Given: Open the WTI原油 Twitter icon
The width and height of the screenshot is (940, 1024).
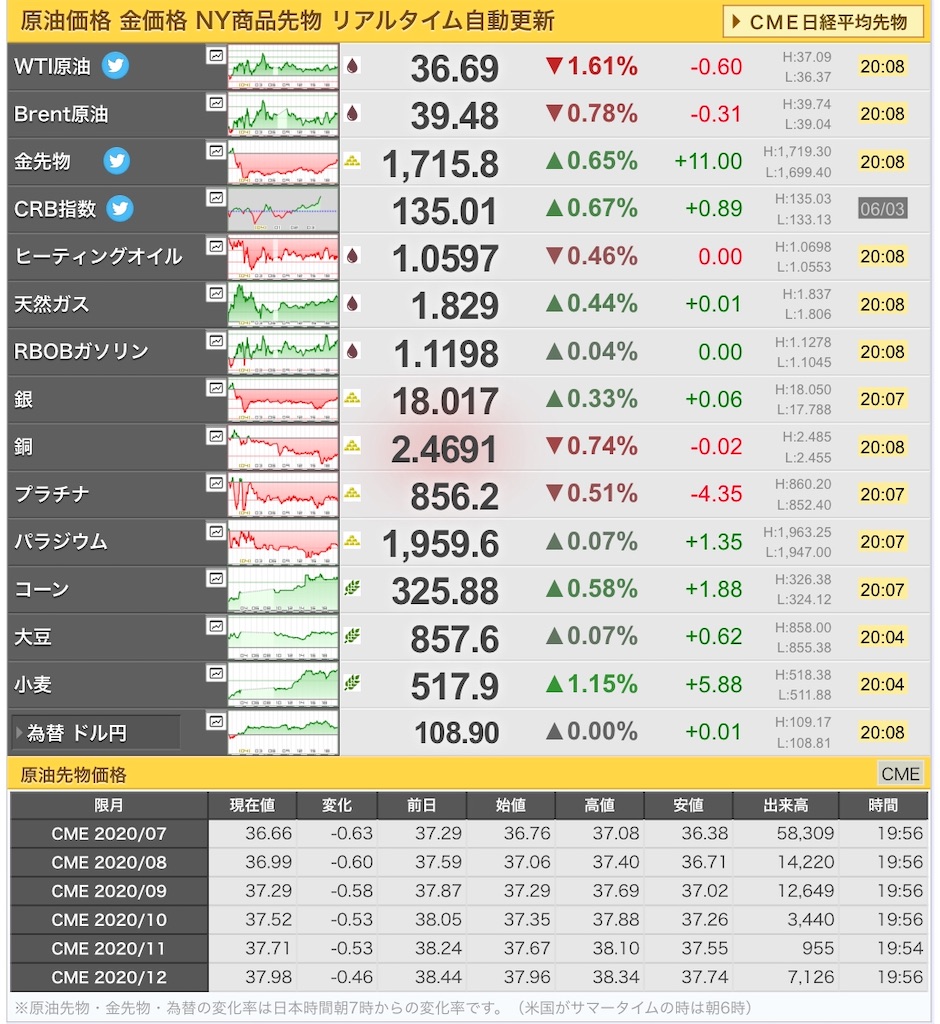Looking at the screenshot, I should coord(116,65).
